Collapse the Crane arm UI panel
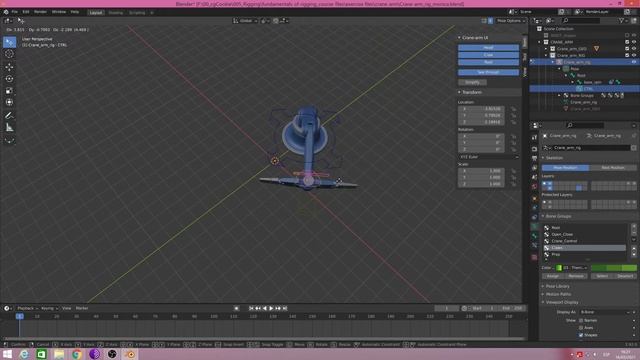This screenshot has width=640, height=360. [459, 38]
